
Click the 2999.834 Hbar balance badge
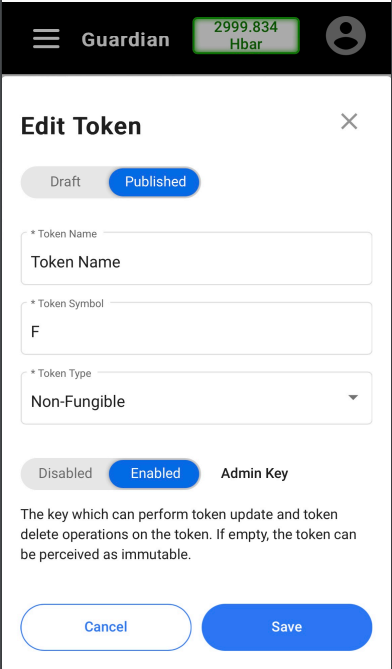click(x=246, y=35)
